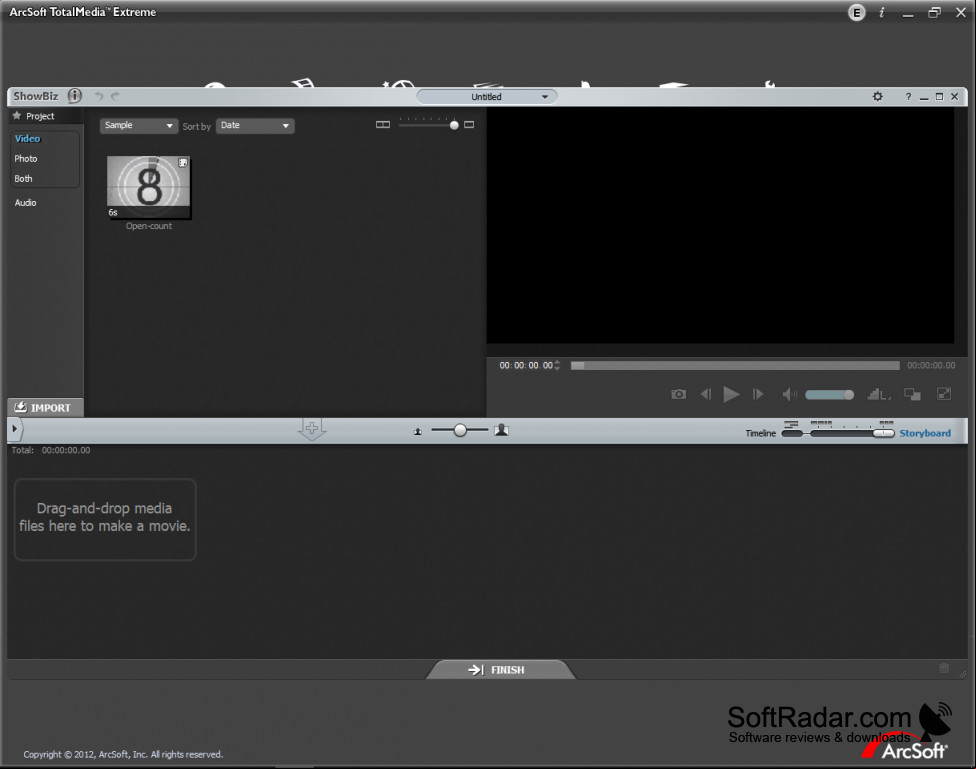Open ShowBiz help question mark
Image resolution: width=976 pixels, height=769 pixels.
click(x=908, y=97)
